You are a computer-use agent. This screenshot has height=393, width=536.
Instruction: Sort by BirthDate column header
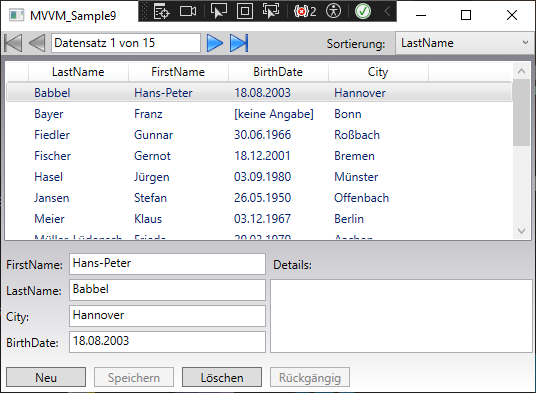click(278, 72)
